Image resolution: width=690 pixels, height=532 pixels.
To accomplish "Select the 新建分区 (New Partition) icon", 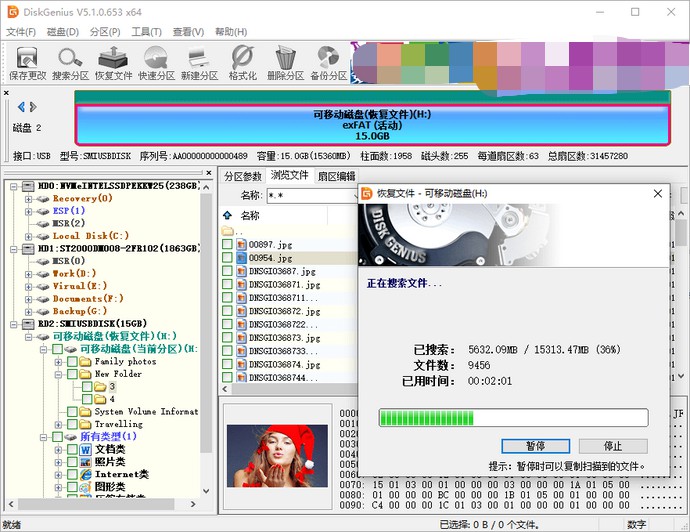I will tap(199, 62).
